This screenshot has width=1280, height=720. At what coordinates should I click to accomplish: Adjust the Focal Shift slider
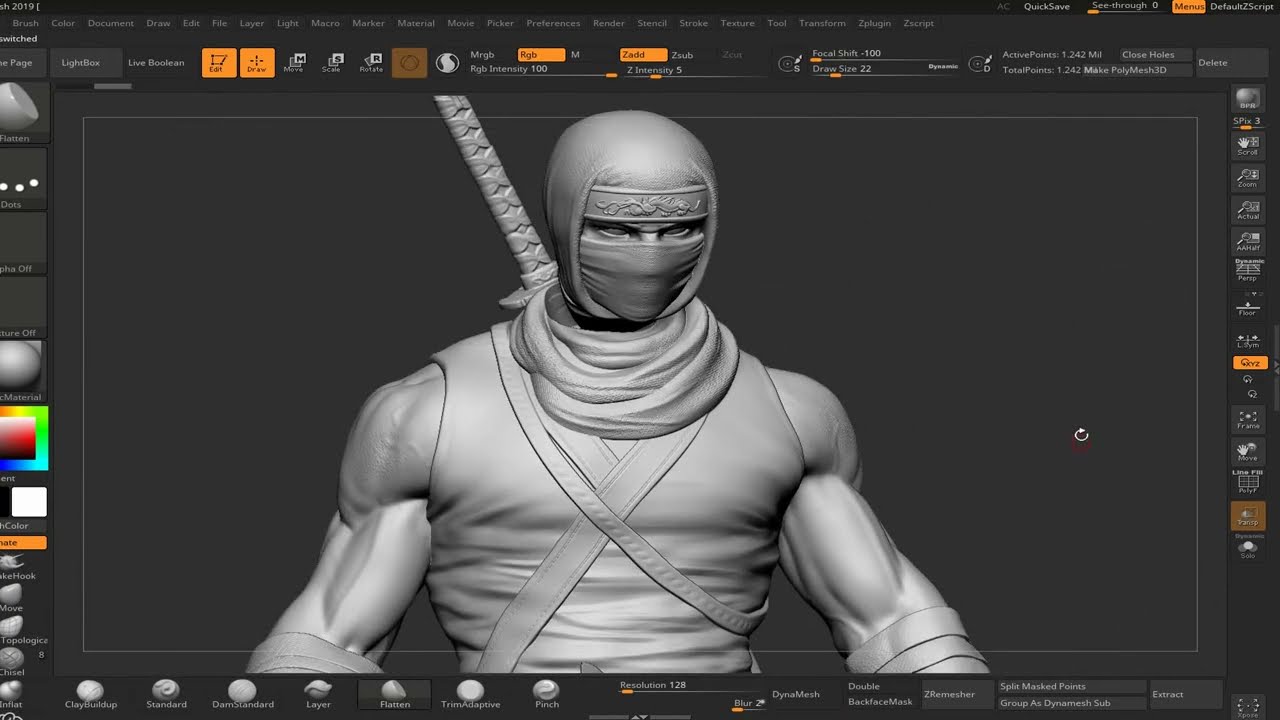click(x=884, y=54)
